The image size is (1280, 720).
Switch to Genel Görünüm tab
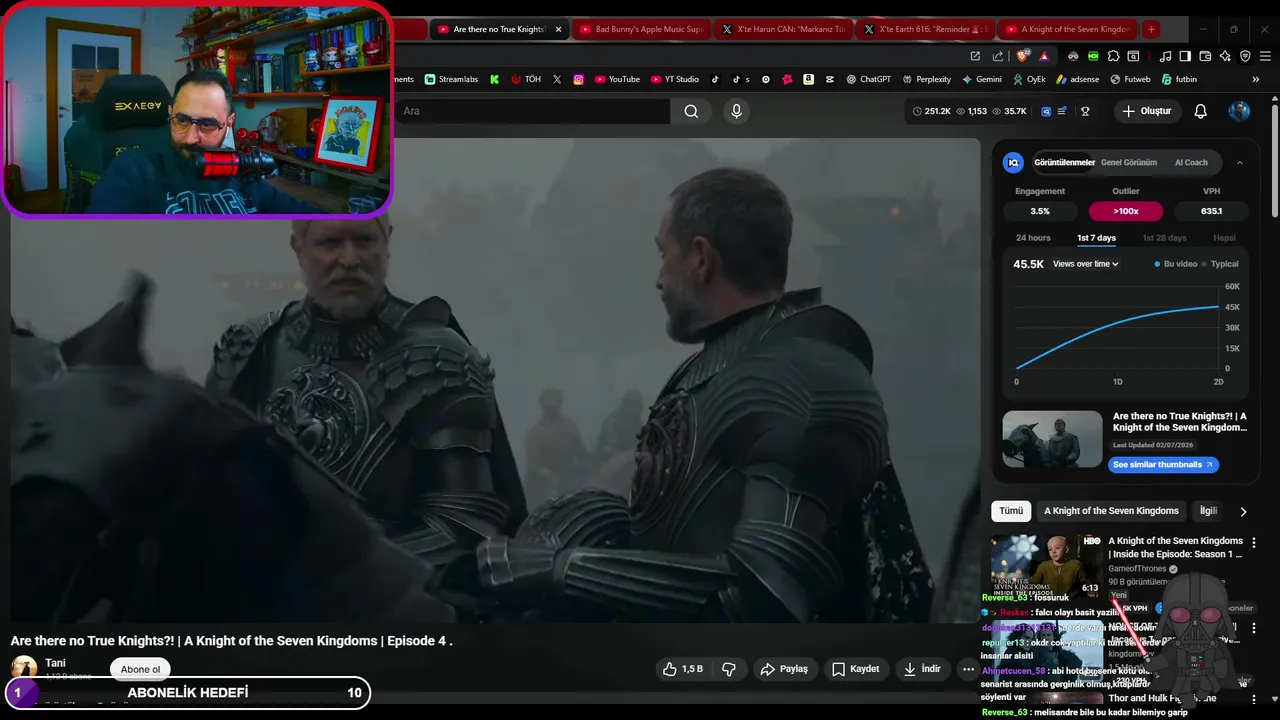click(x=1129, y=162)
